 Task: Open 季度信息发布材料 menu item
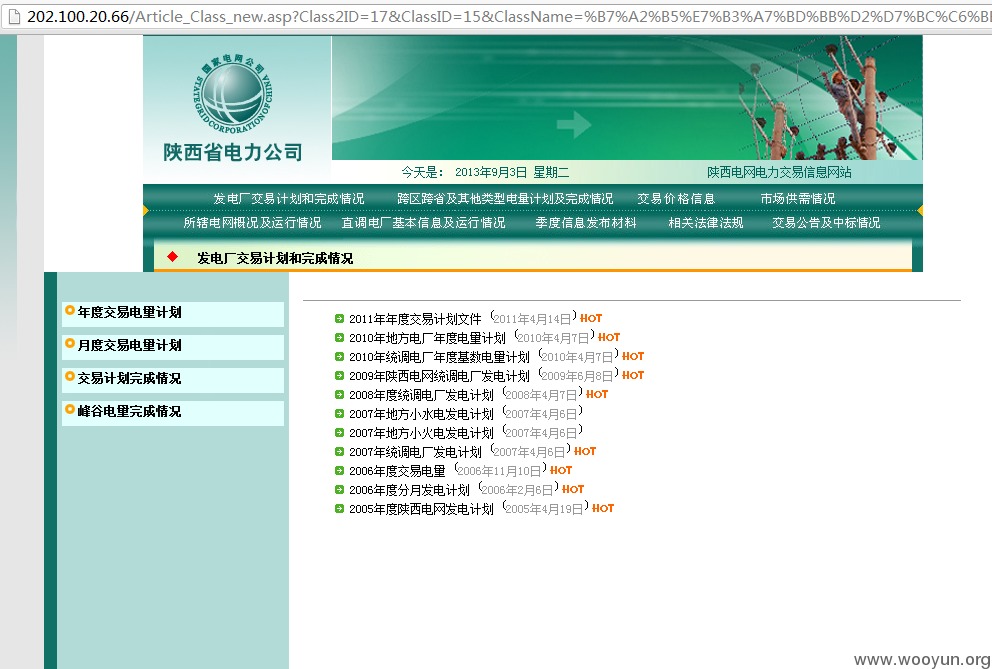[x=586, y=223]
